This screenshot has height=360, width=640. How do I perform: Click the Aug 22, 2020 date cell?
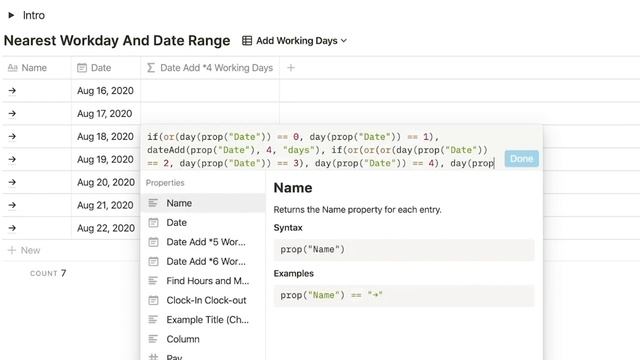coord(106,228)
